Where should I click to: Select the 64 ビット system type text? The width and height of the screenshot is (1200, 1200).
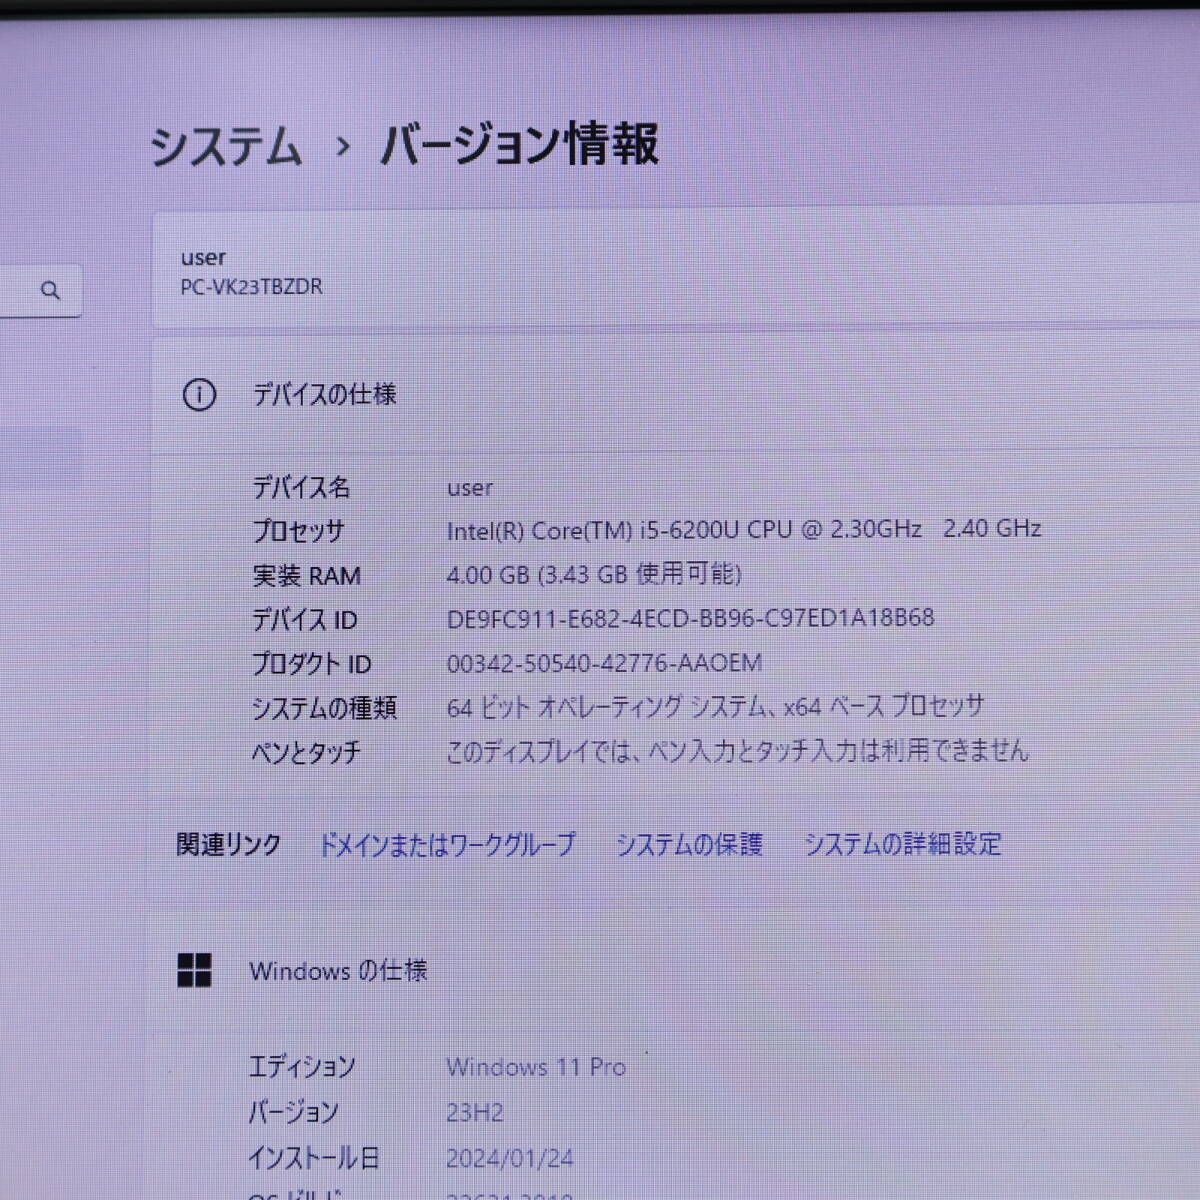coord(715,707)
